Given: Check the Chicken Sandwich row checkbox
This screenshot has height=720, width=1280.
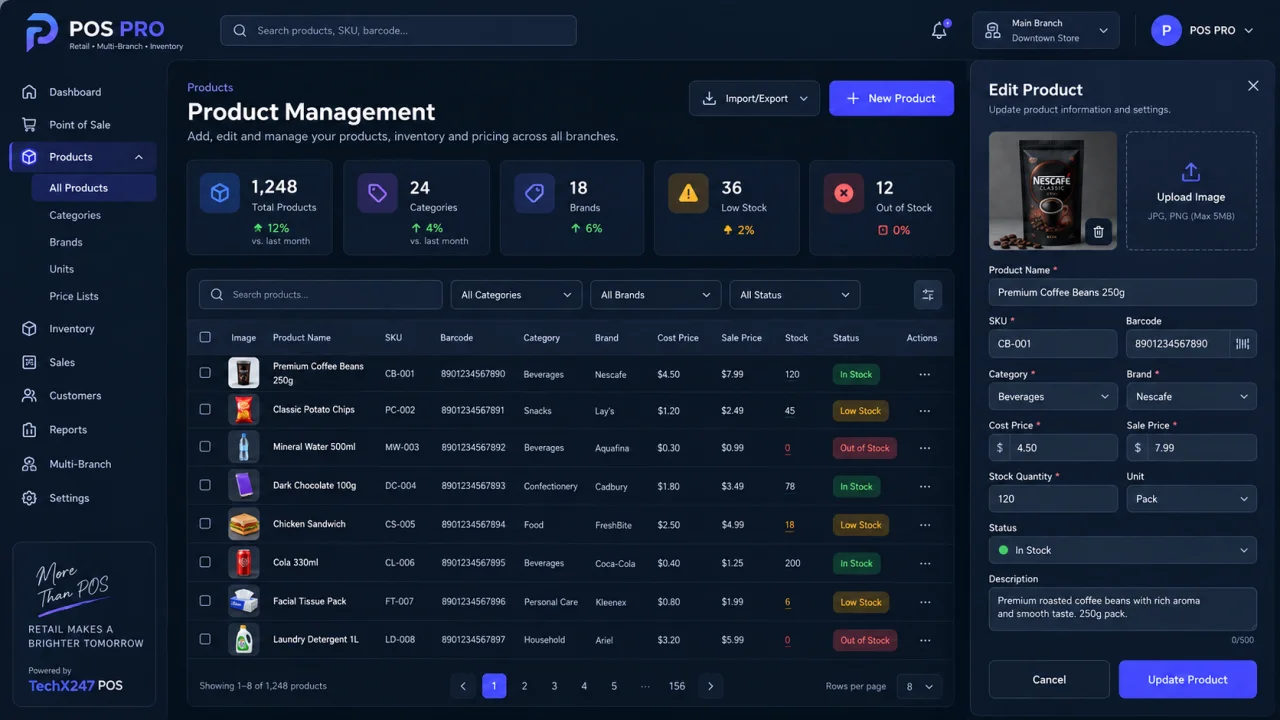Looking at the screenshot, I should (205, 524).
